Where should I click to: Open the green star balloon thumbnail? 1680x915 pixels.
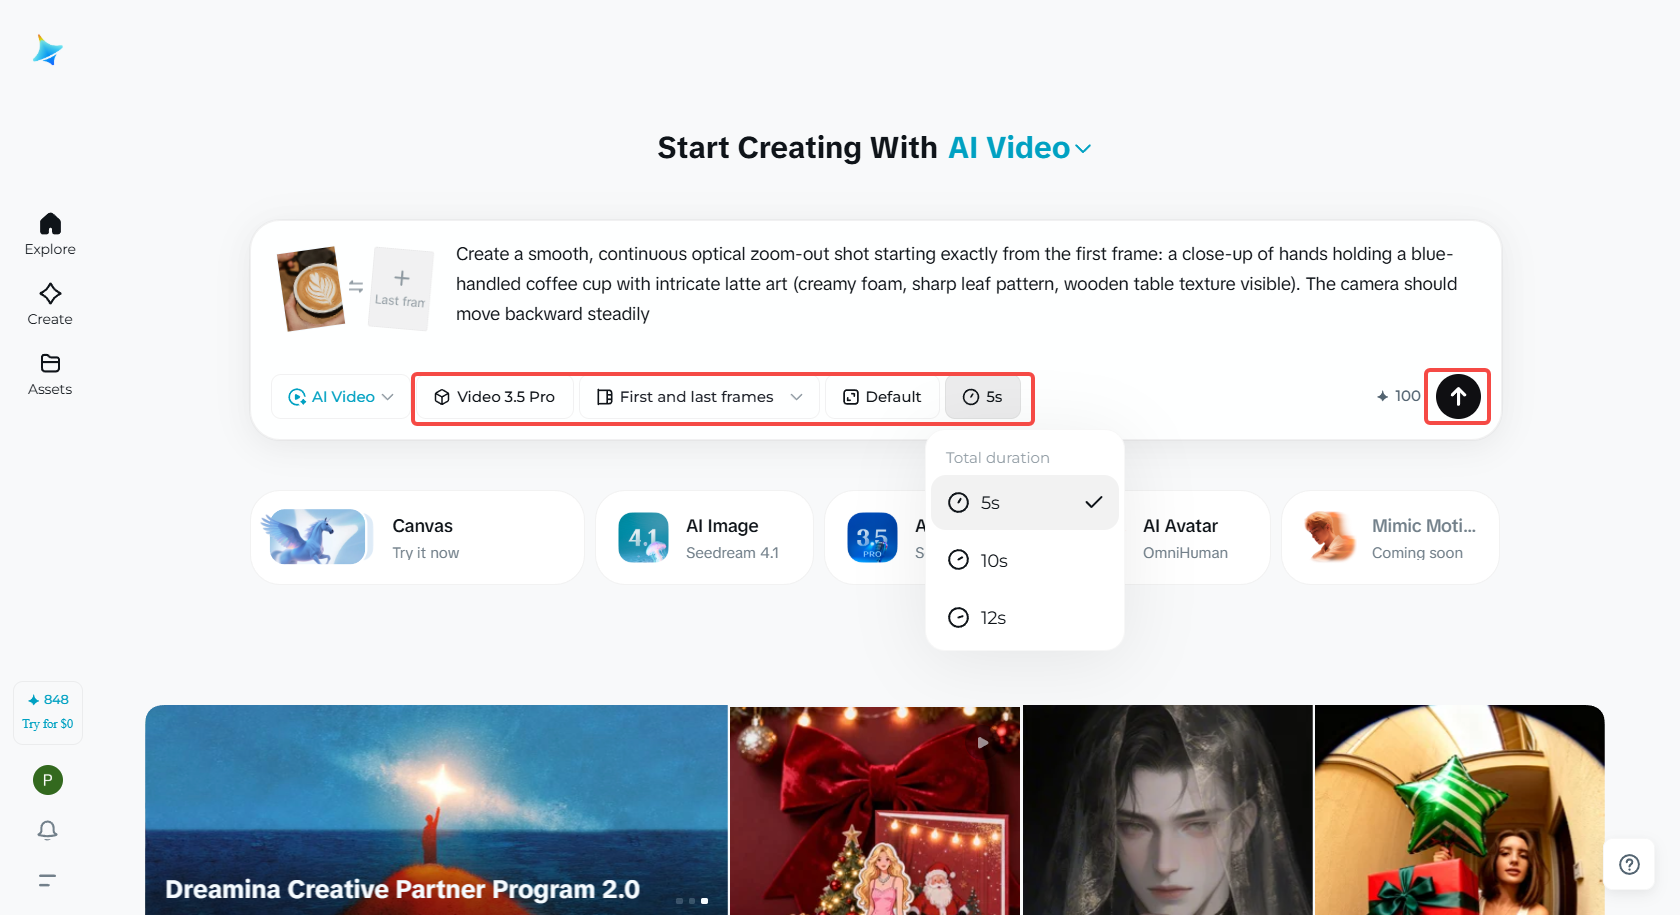pyautogui.click(x=1460, y=810)
